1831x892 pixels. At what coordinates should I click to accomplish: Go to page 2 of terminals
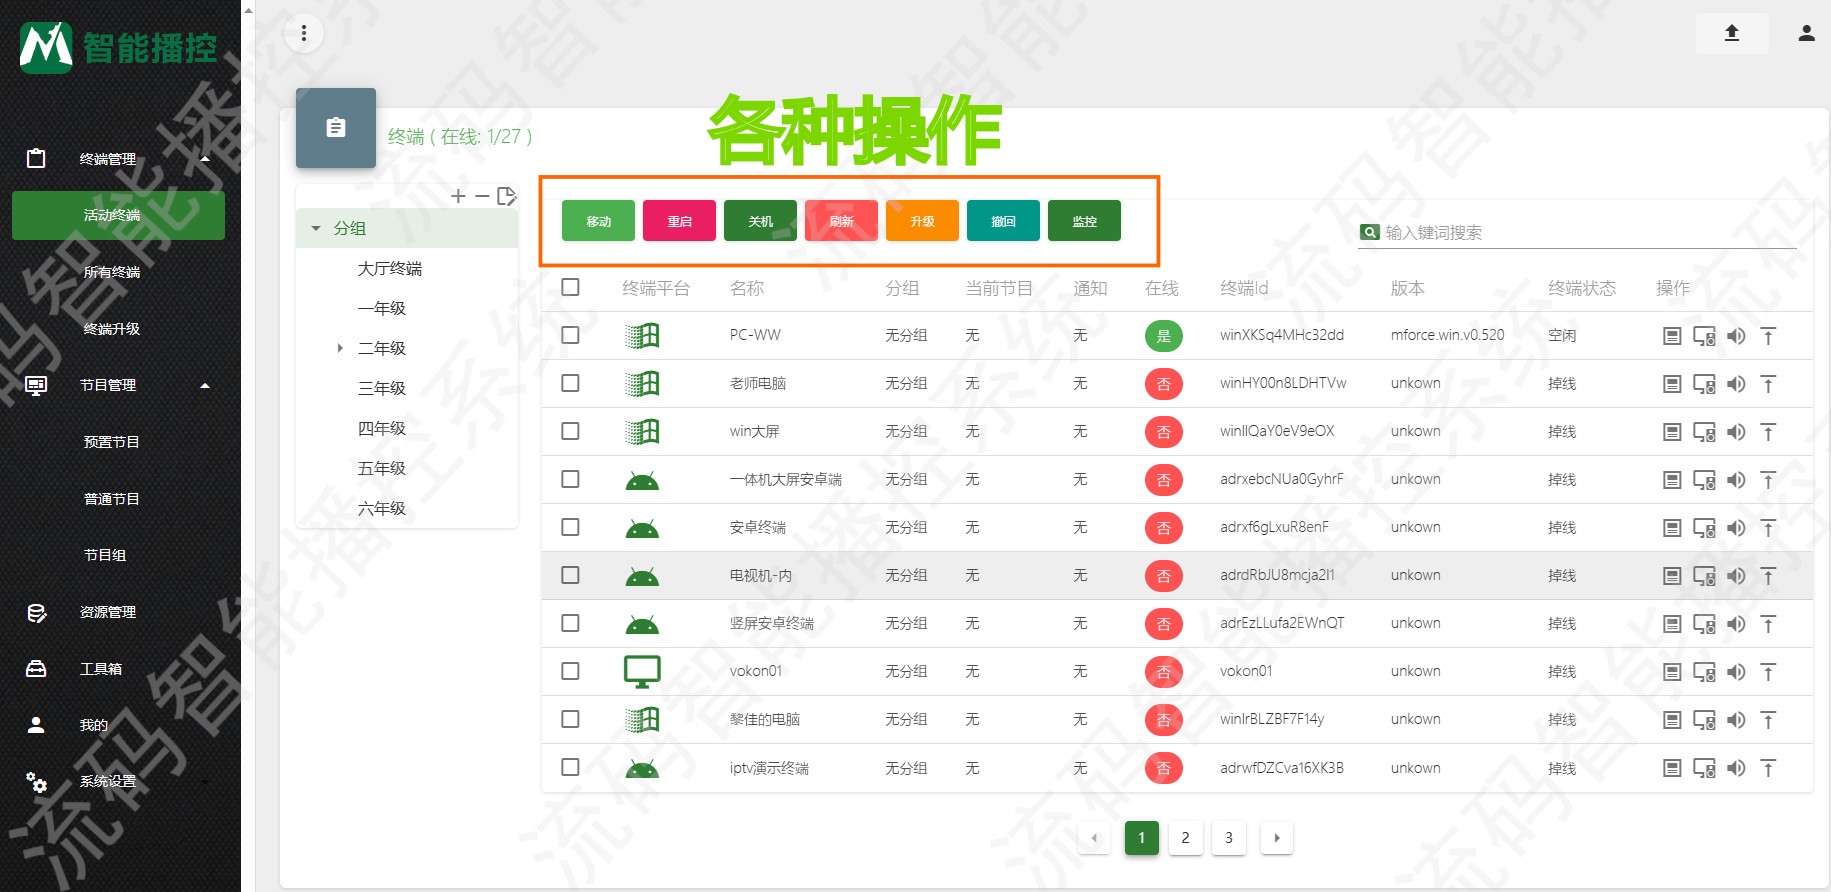pos(1185,838)
